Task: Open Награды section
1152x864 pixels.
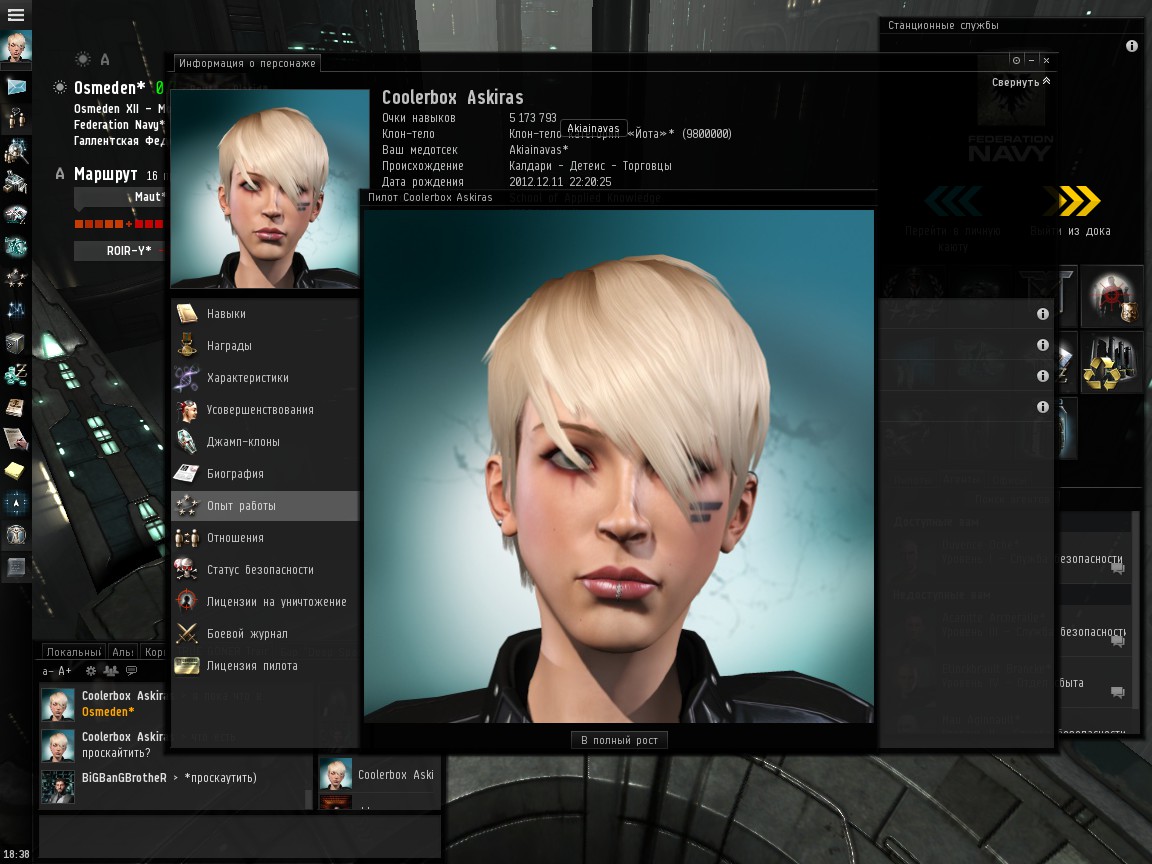Action: 265,345
